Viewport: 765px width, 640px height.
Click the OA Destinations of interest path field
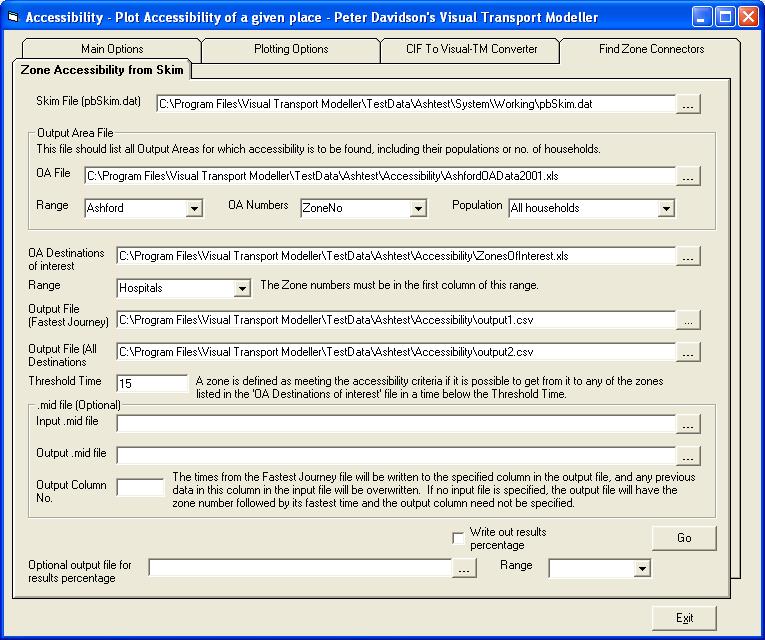click(396, 256)
